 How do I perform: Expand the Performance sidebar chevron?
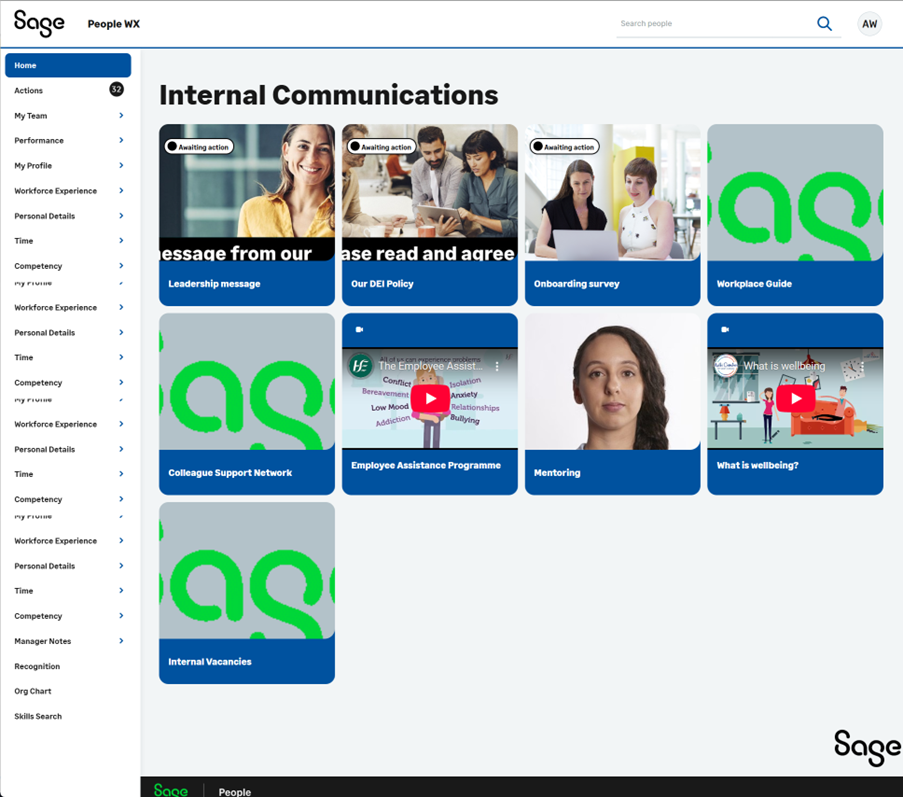click(x=121, y=141)
